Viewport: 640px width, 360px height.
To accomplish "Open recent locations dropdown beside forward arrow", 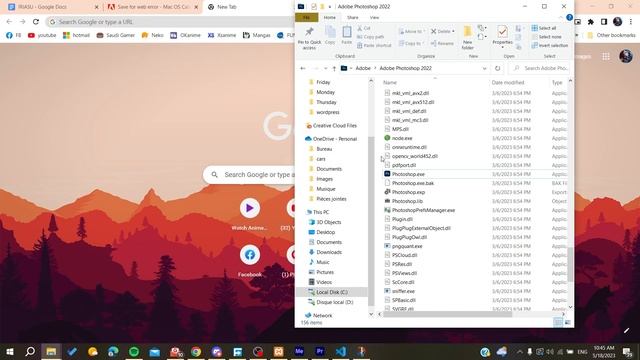I will click(325, 68).
